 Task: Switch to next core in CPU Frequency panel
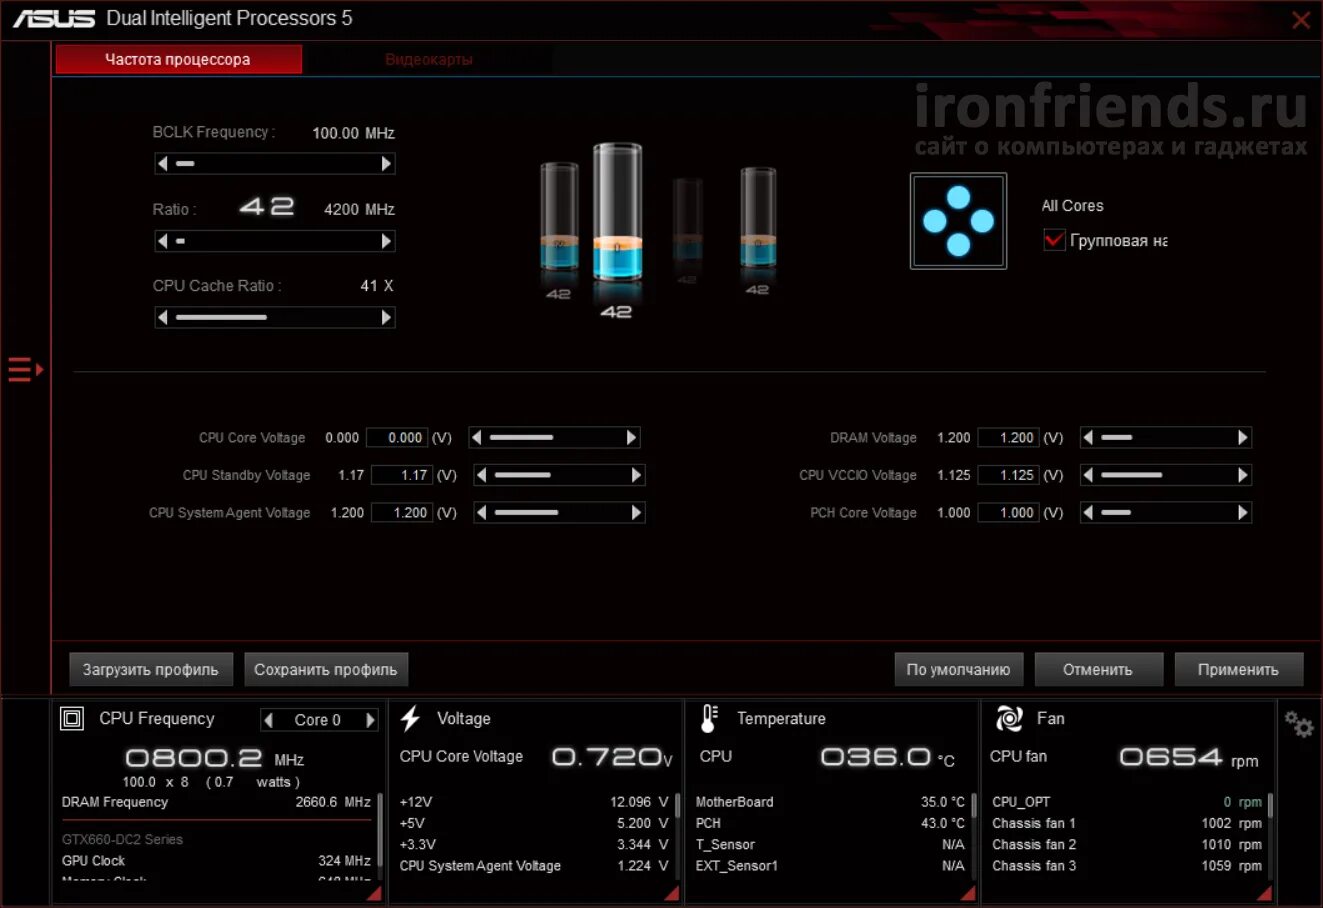(x=370, y=720)
